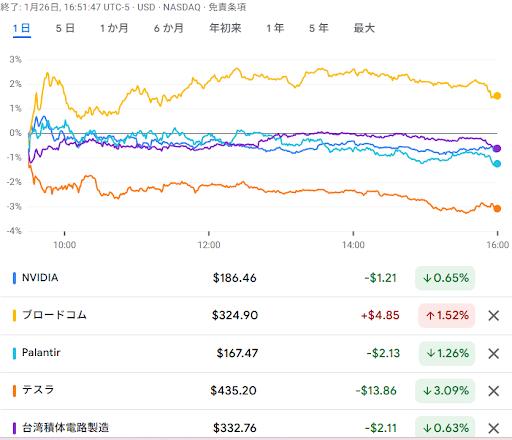Click the purple endpoint dot on chart
Viewport: 512px width, 440px height.
497,148
